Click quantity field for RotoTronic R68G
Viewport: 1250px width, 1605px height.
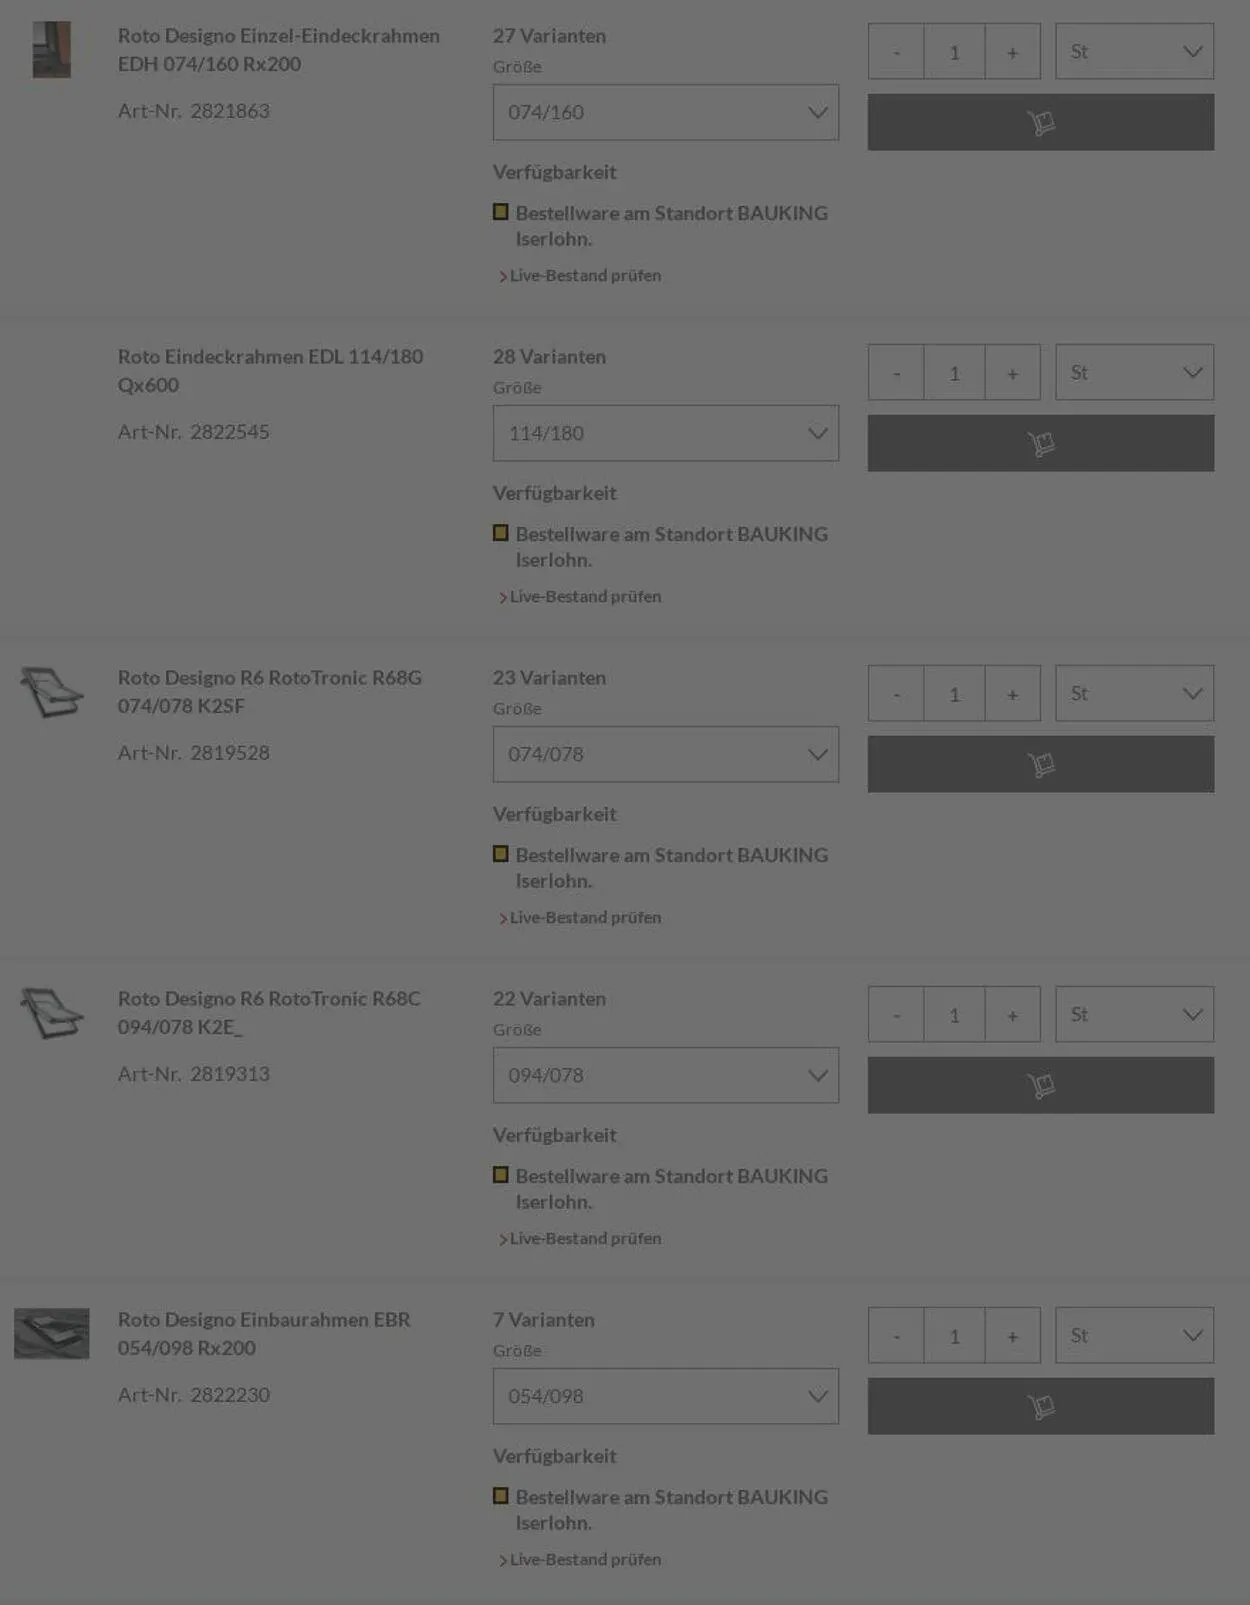click(954, 693)
